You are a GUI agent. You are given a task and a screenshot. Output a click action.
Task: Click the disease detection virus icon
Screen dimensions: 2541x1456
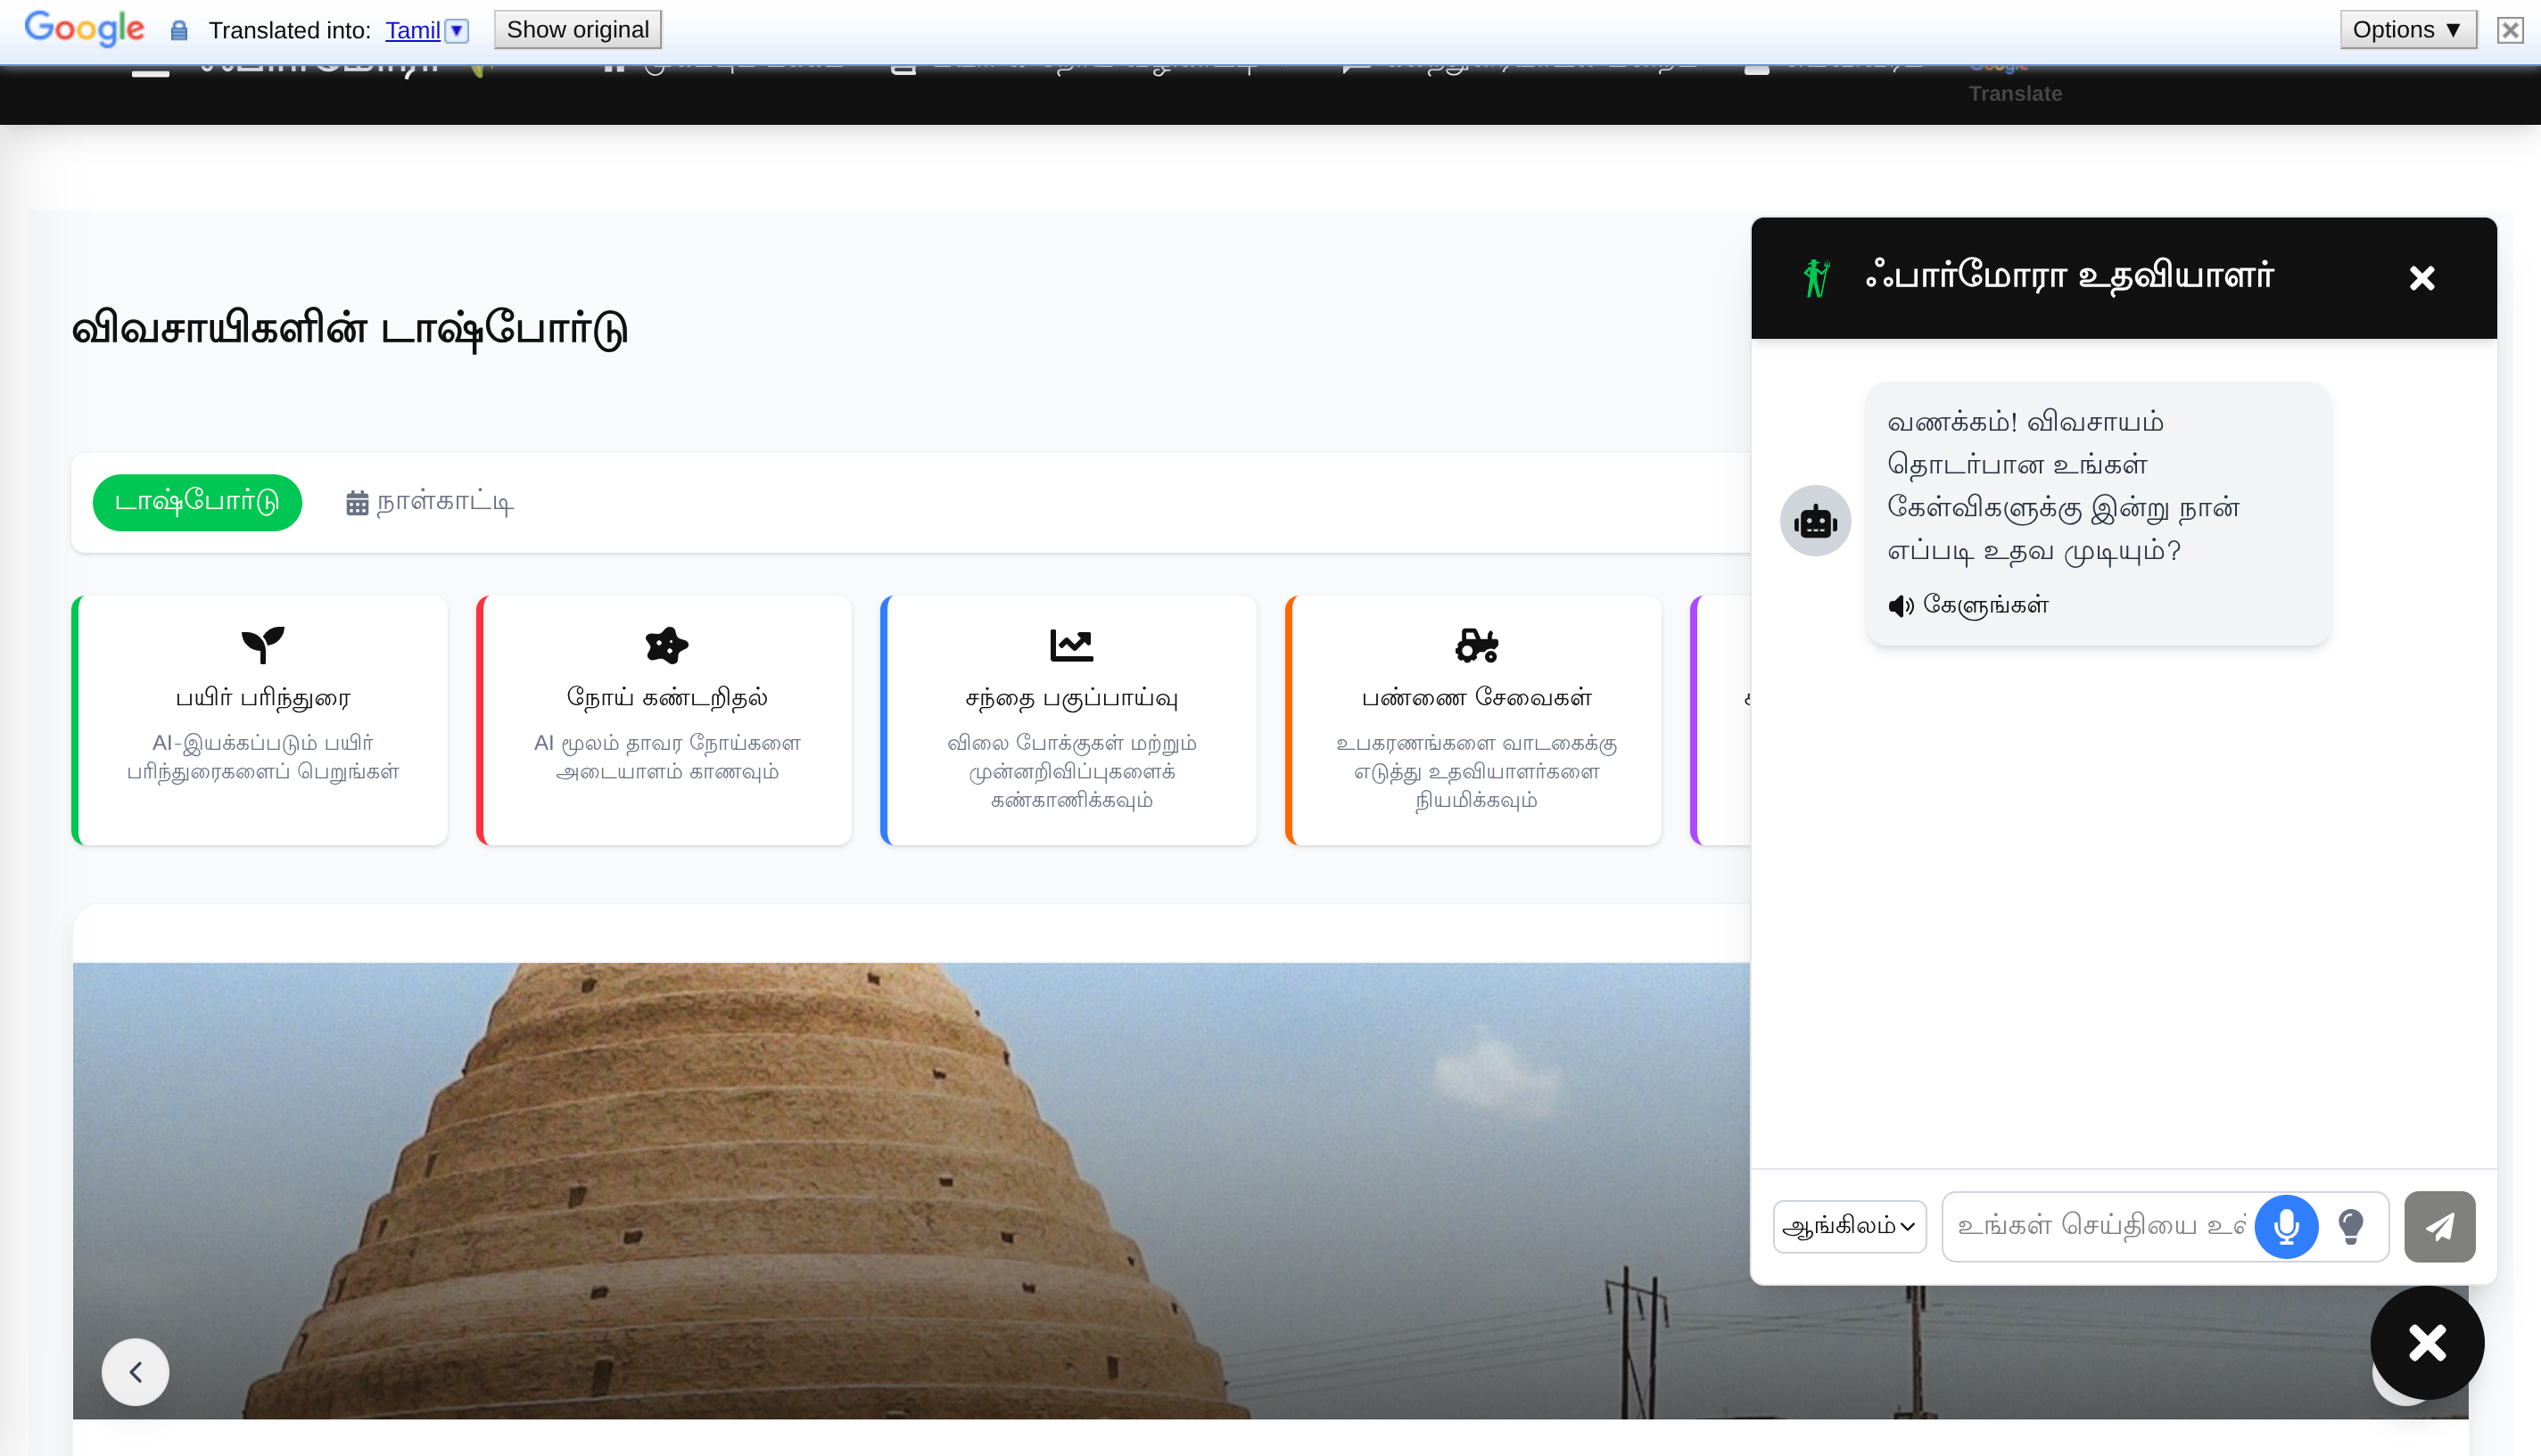tap(667, 645)
